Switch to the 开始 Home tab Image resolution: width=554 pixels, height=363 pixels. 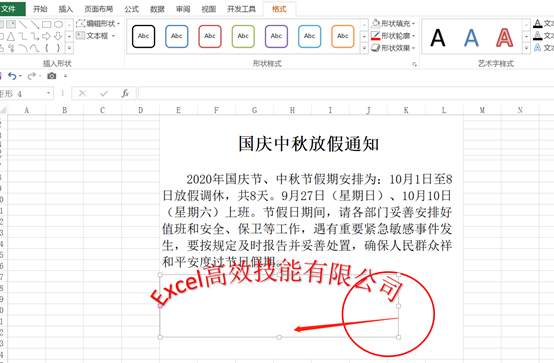[x=40, y=9]
